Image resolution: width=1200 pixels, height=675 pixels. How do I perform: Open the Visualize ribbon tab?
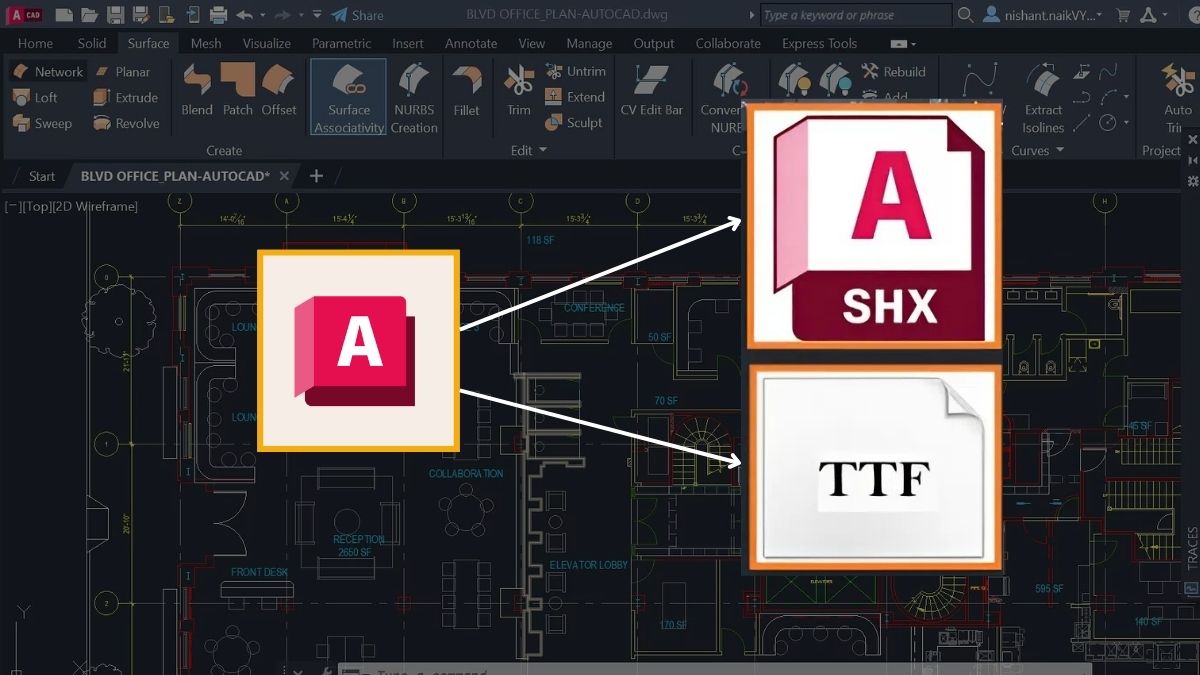tap(267, 43)
